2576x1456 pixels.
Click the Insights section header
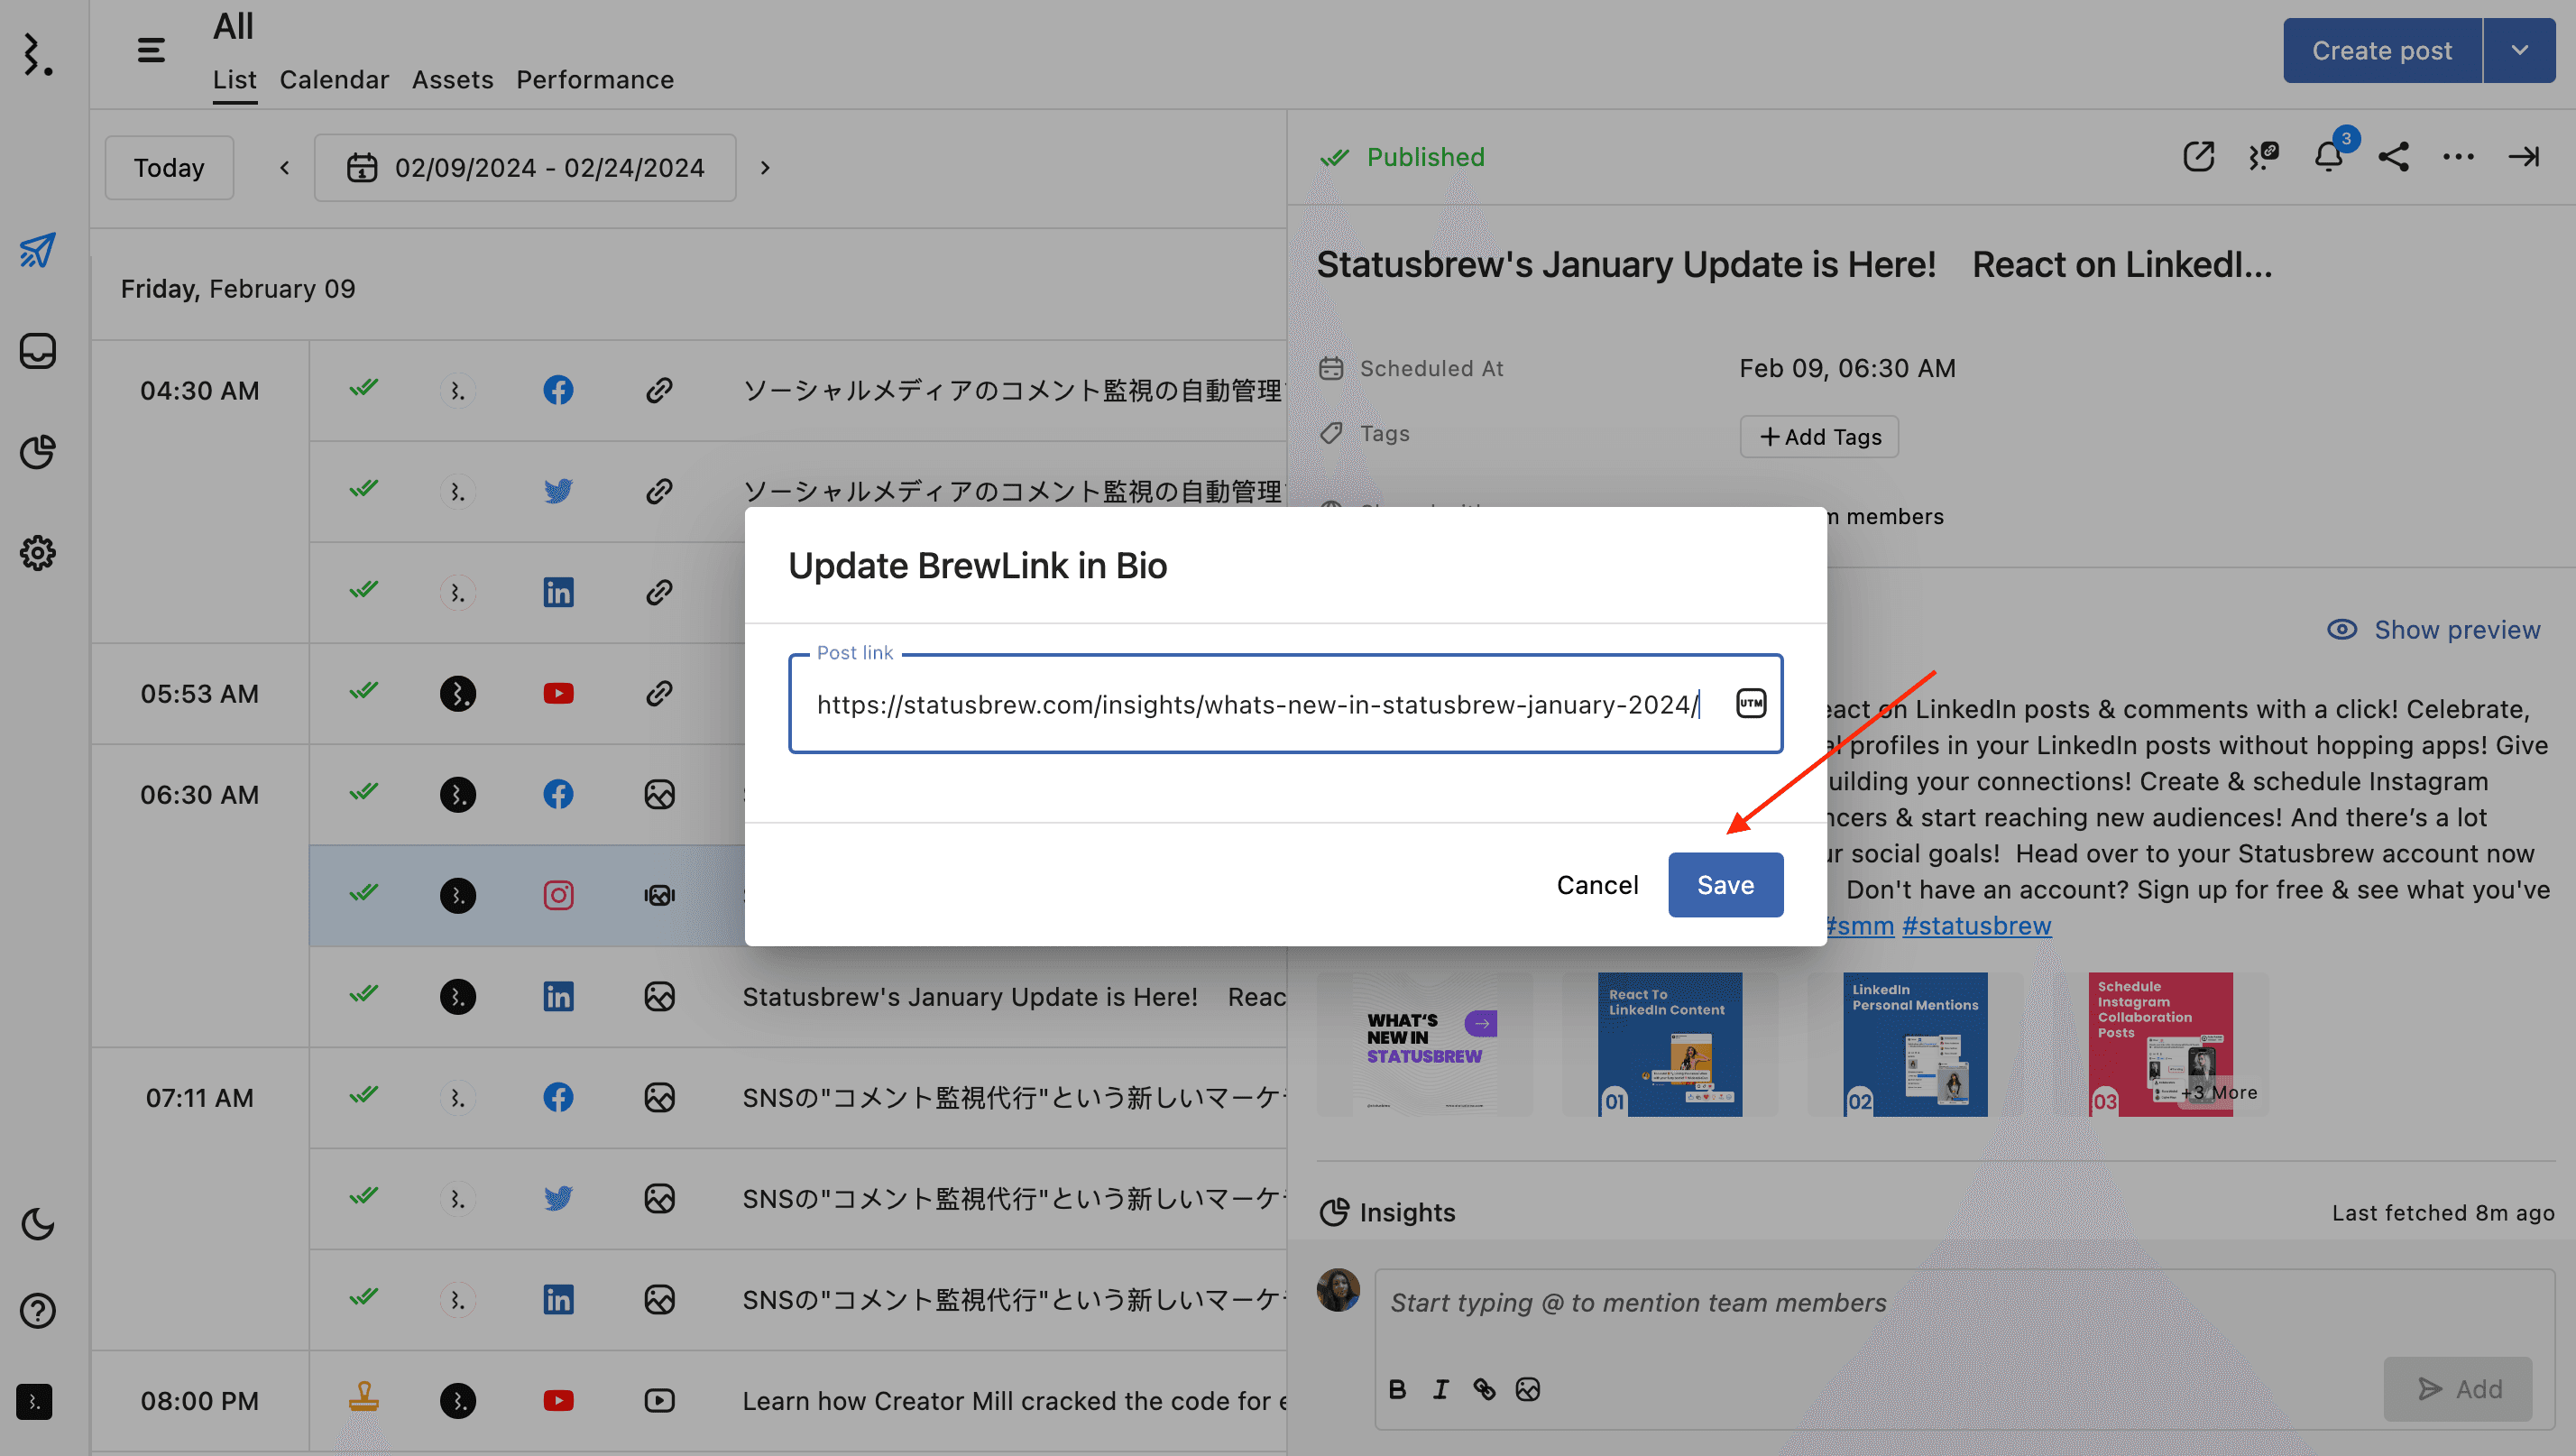pos(1387,1213)
